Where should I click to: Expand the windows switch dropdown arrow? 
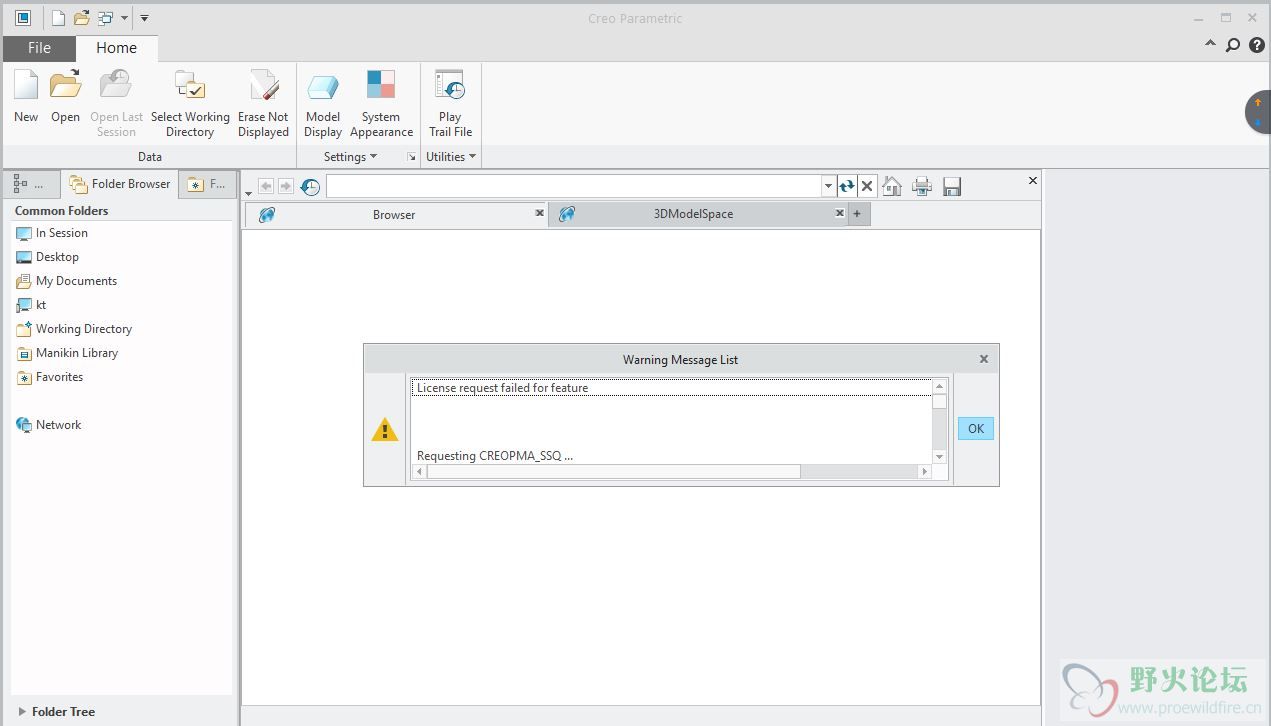124,18
